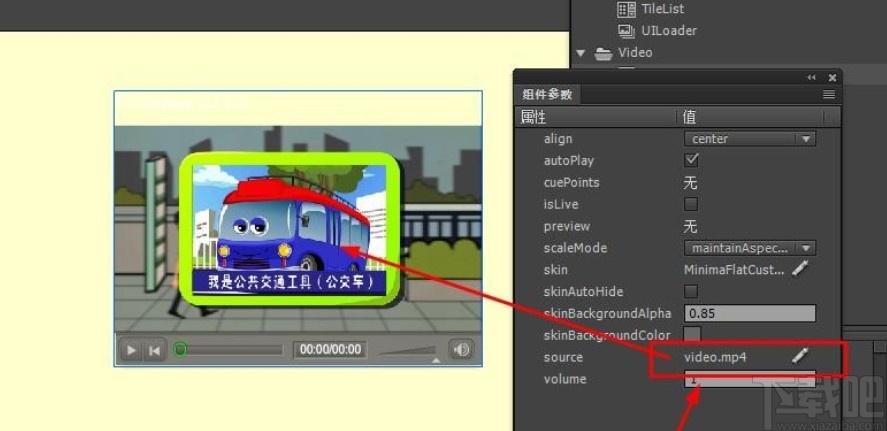
Task: Select the source property label
Action: 563,357
